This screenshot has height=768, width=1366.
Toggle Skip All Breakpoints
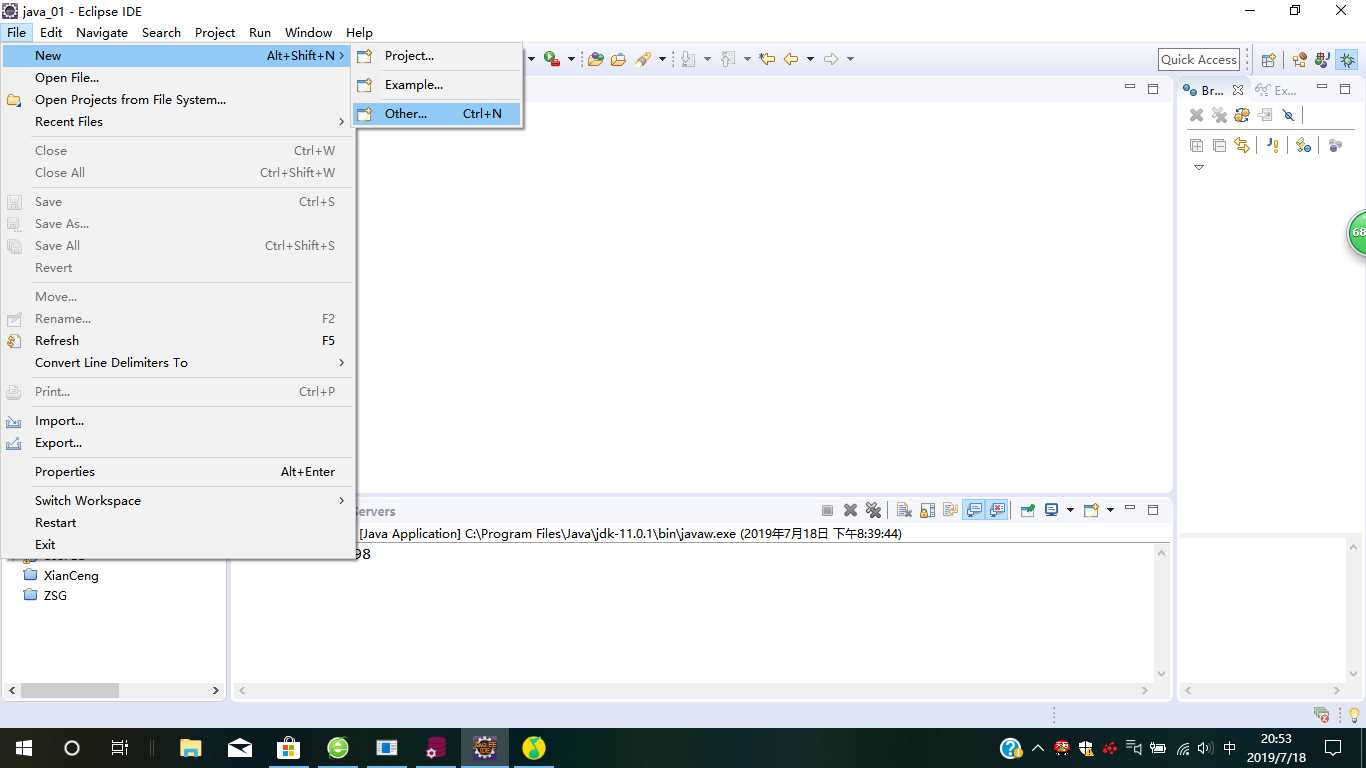(1288, 115)
